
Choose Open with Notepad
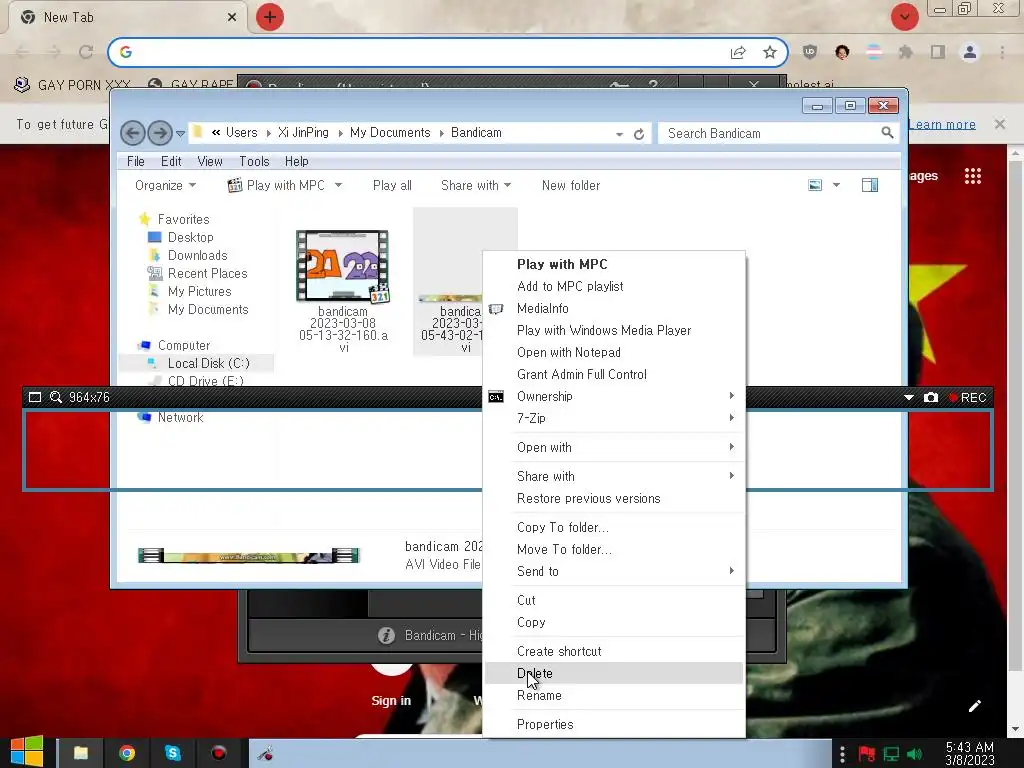point(614,353)
